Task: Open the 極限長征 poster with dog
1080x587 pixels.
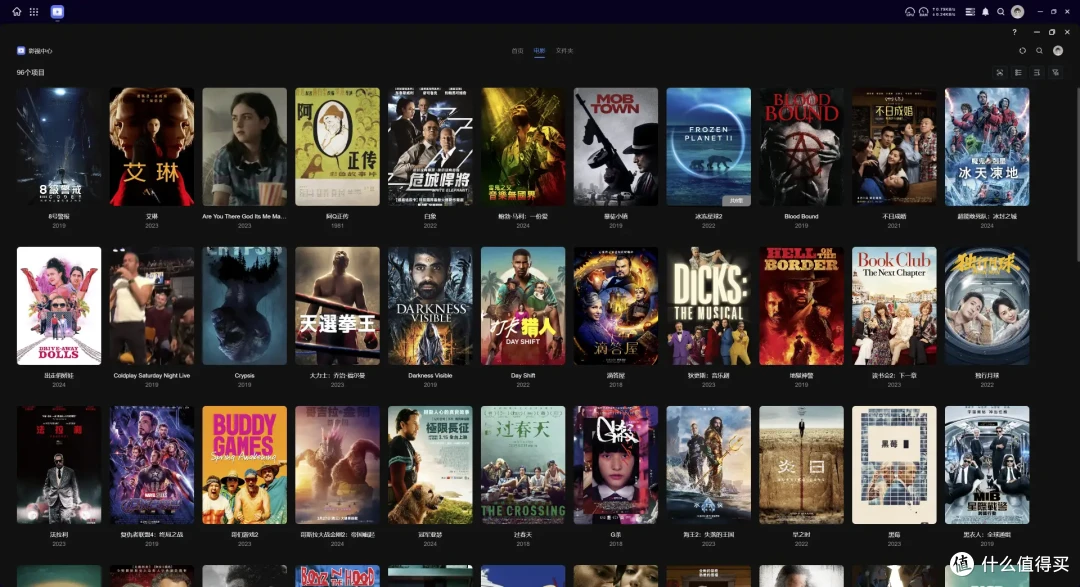Action: [x=430, y=465]
